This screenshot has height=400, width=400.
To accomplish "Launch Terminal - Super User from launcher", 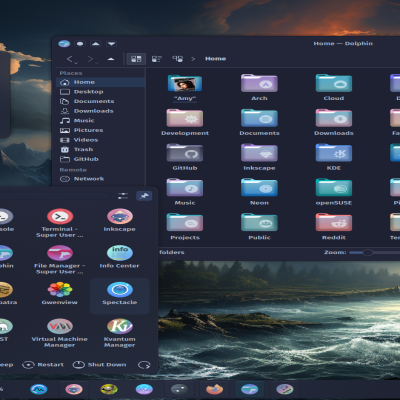I will tap(60, 223).
